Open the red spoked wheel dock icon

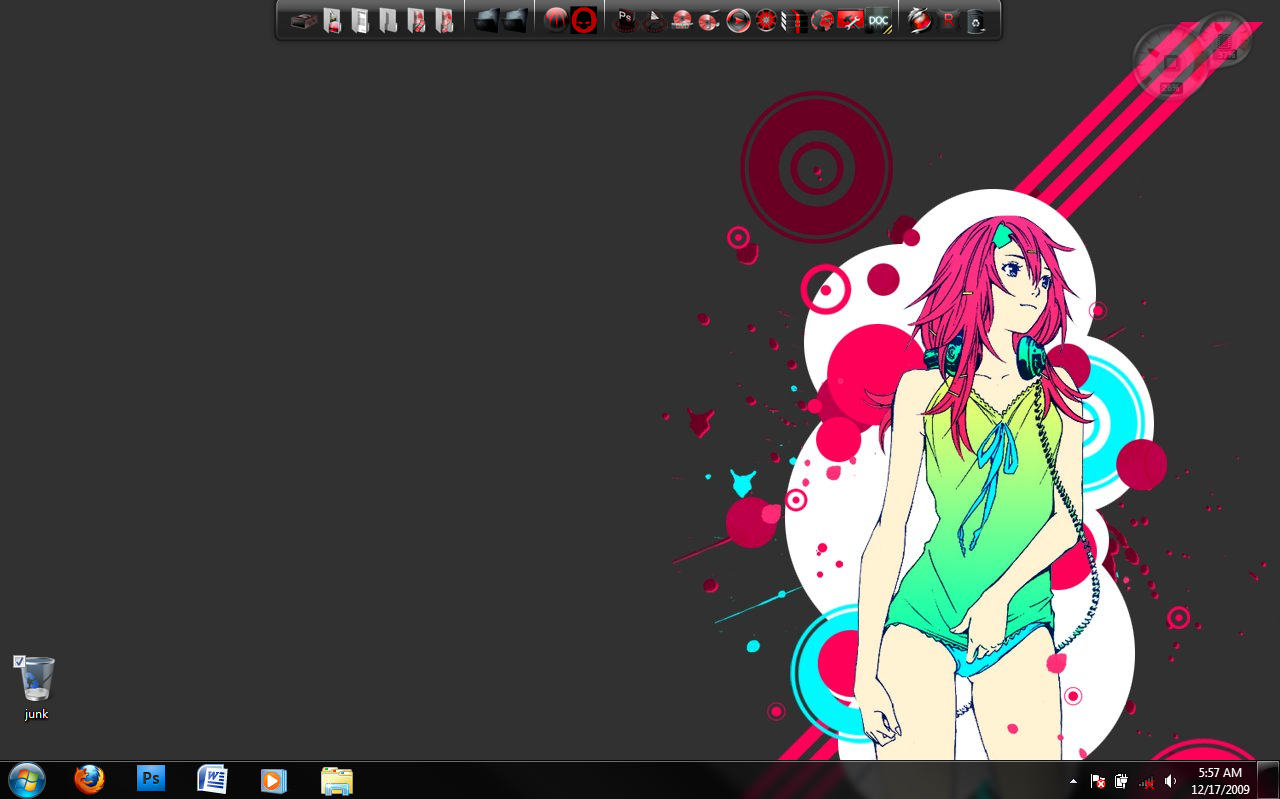(766, 20)
